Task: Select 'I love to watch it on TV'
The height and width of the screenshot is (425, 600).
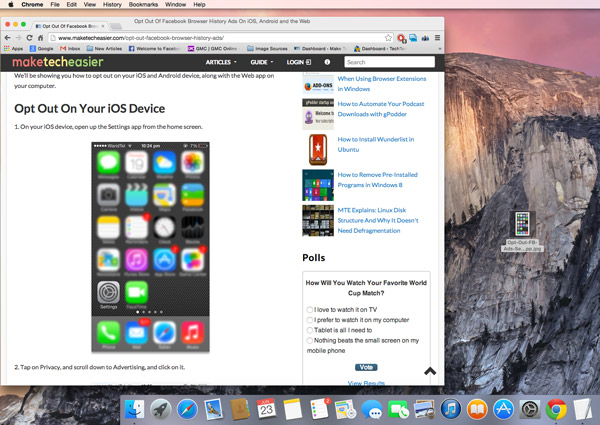Action: coord(309,309)
